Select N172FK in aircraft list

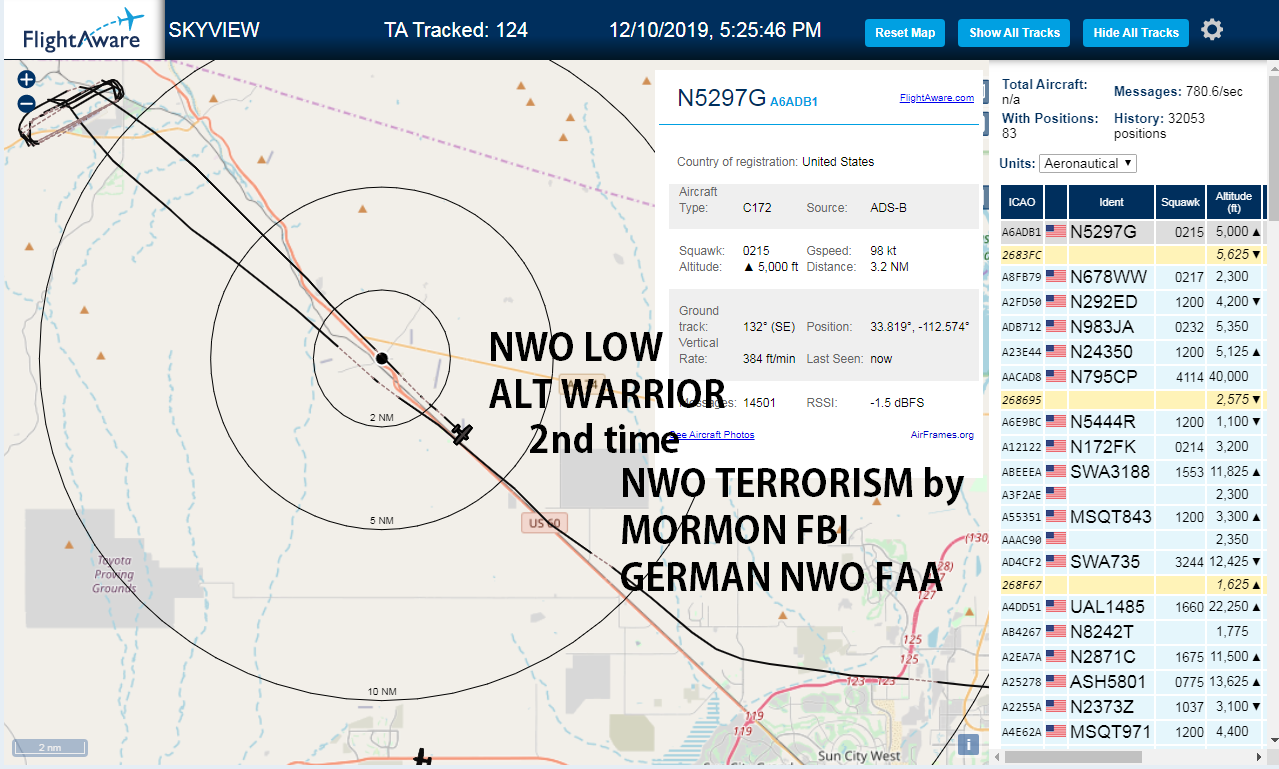click(1104, 447)
